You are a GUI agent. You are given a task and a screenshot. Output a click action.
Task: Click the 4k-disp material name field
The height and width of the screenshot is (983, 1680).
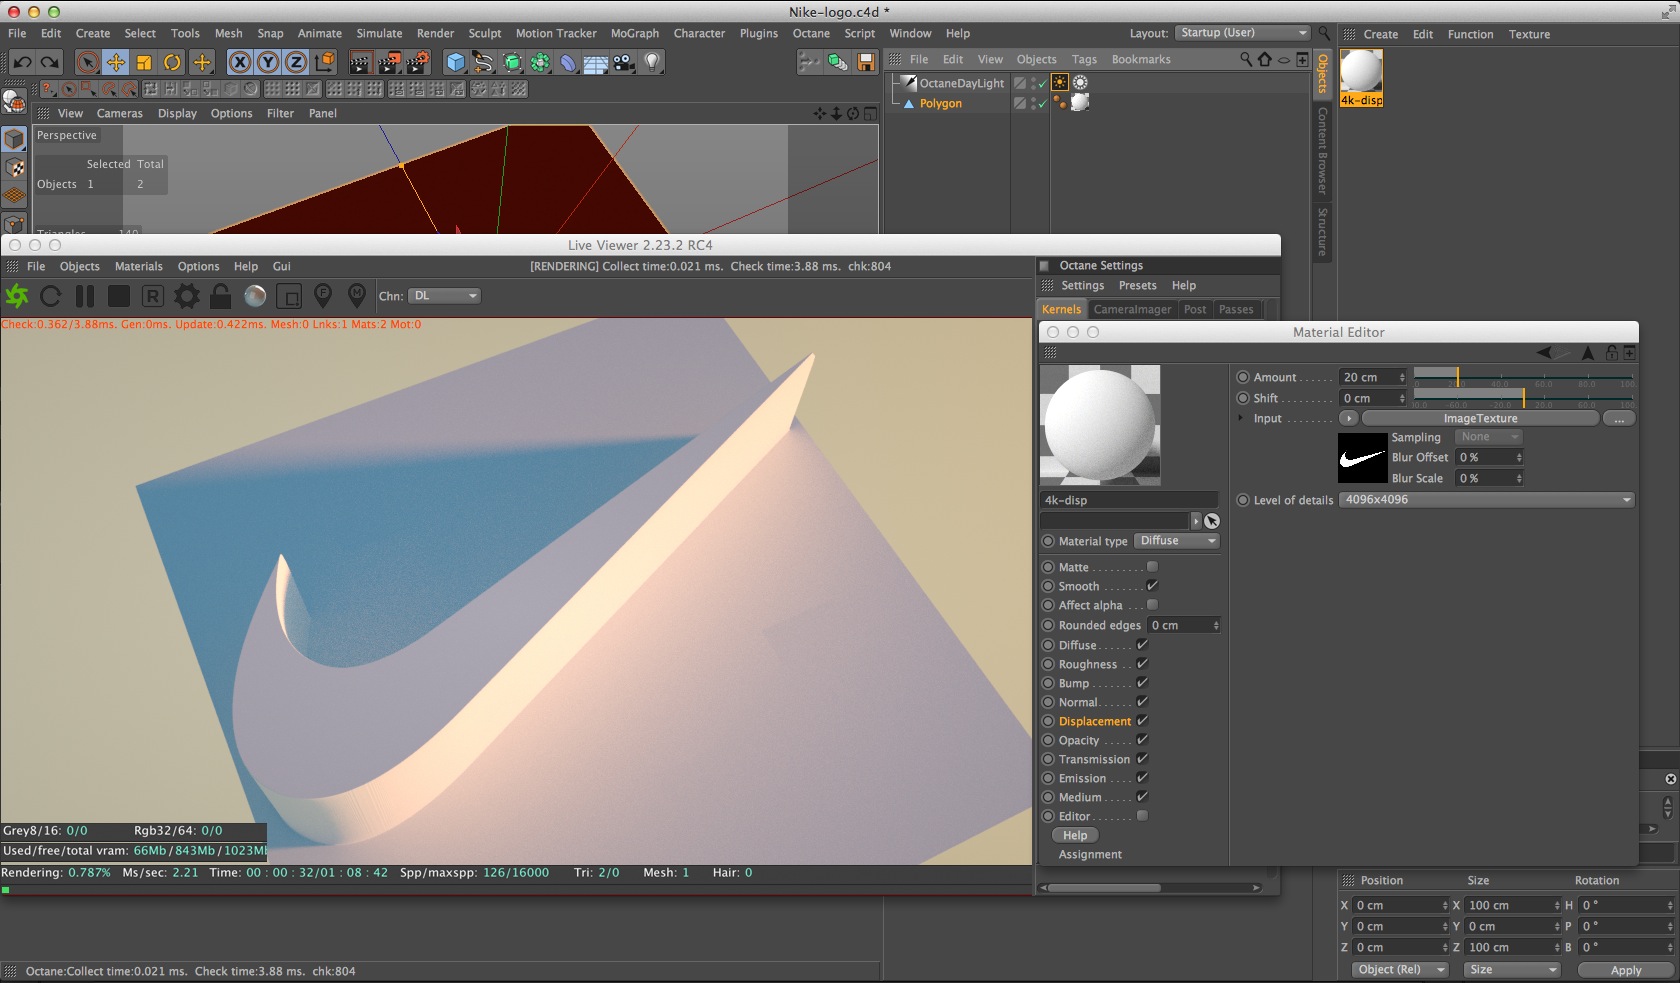1129,500
